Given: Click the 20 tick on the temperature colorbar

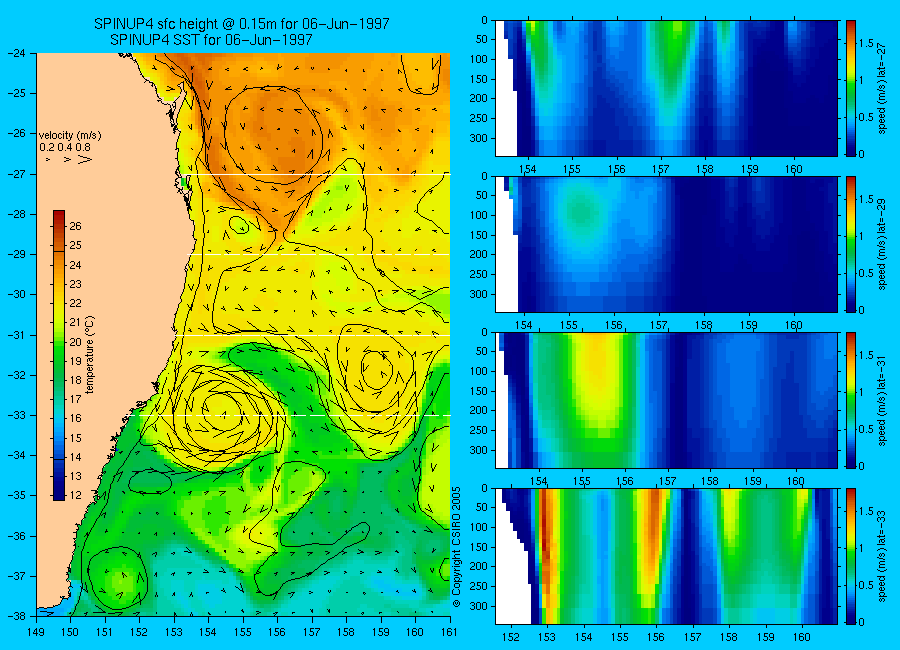Looking at the screenshot, I should tap(75, 342).
